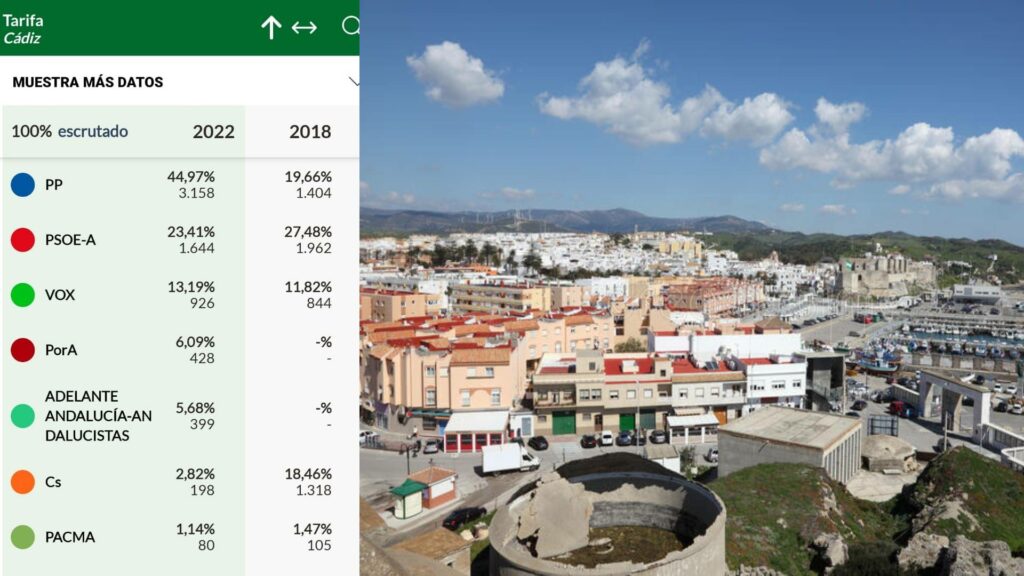The image size is (1024, 576).
Task: Click the Cádiz province subtitle
Action: (22, 39)
